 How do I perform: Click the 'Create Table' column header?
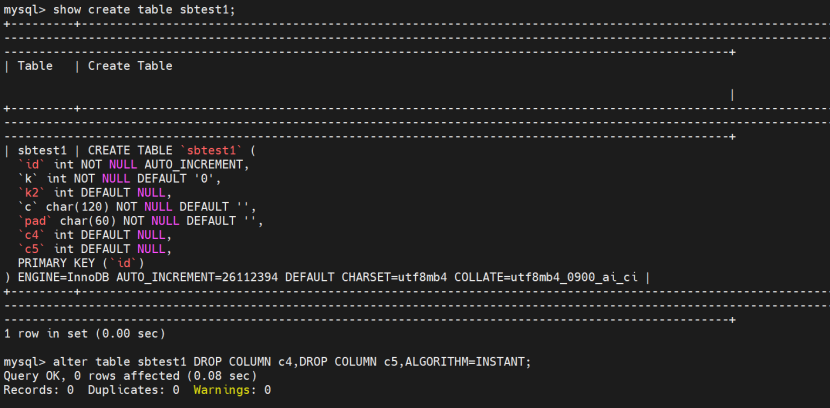(130, 66)
